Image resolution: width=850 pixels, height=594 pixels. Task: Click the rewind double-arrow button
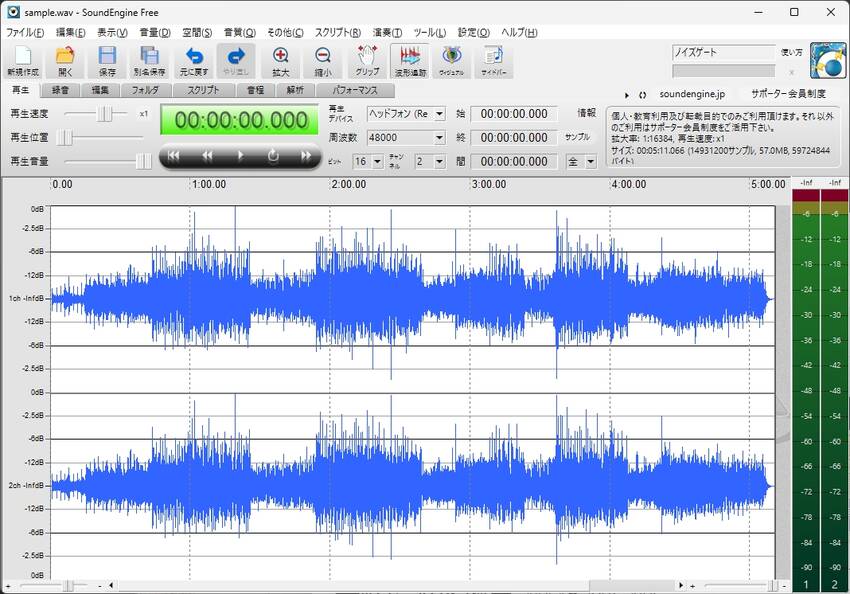[207, 156]
